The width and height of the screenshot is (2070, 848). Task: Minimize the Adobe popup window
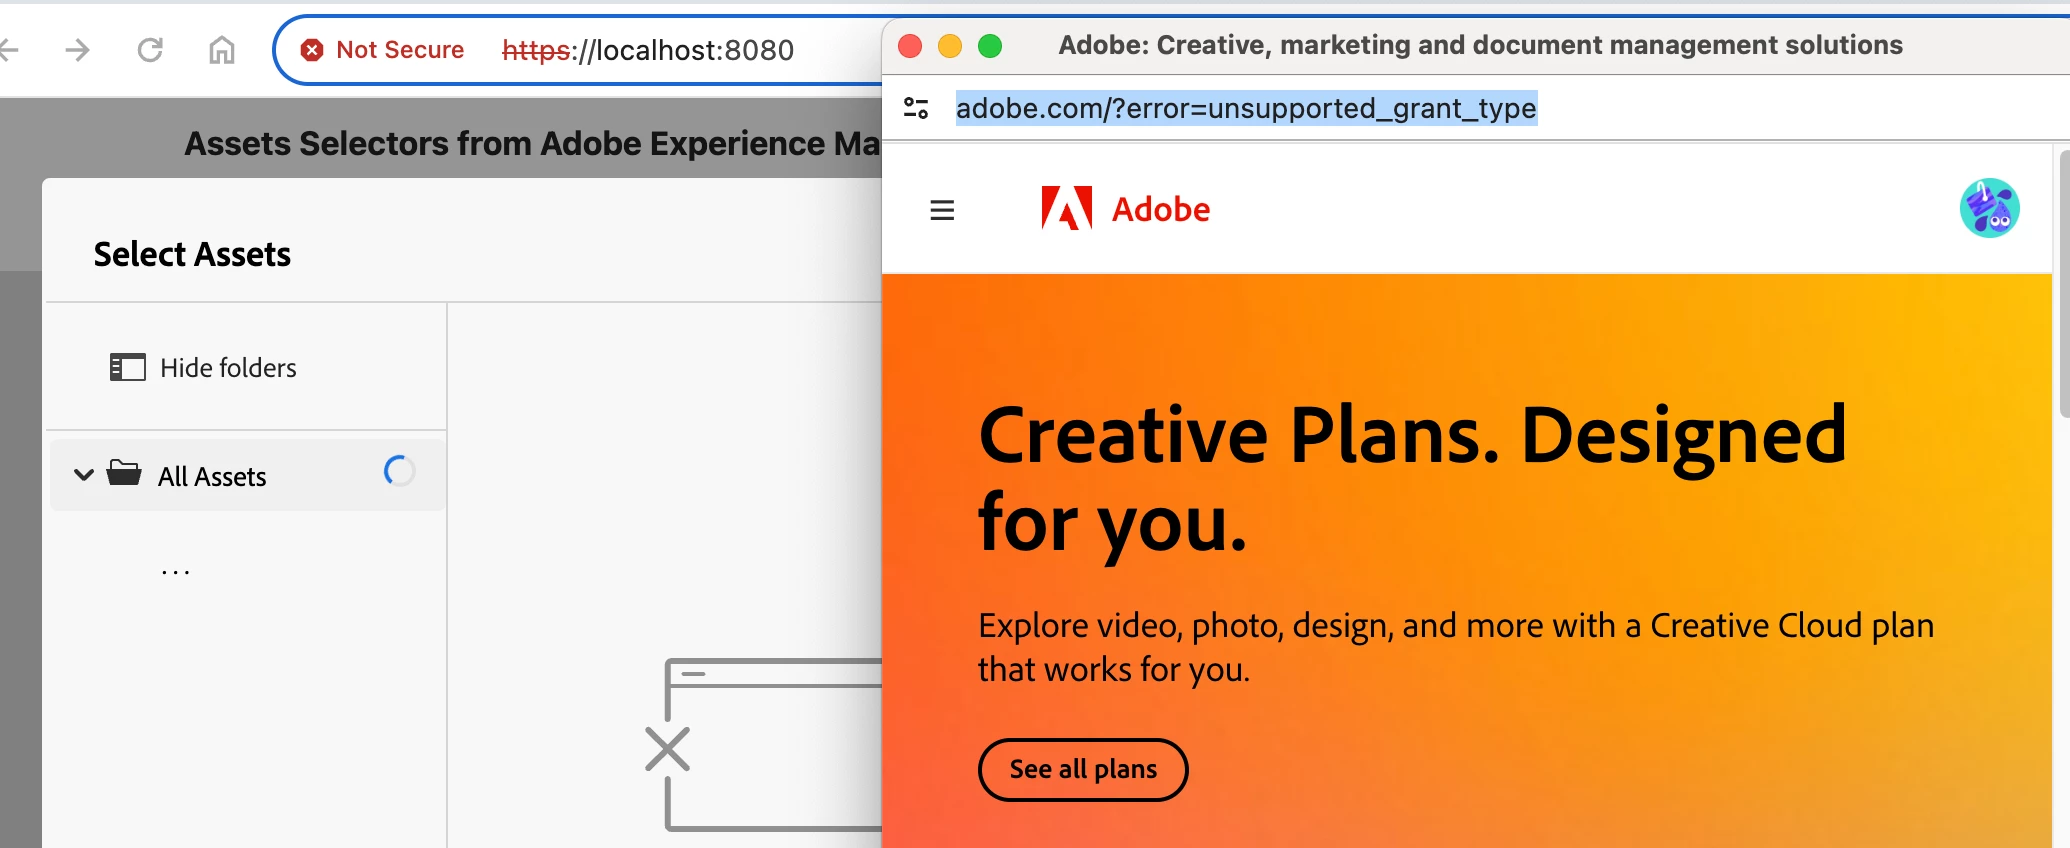tap(950, 46)
